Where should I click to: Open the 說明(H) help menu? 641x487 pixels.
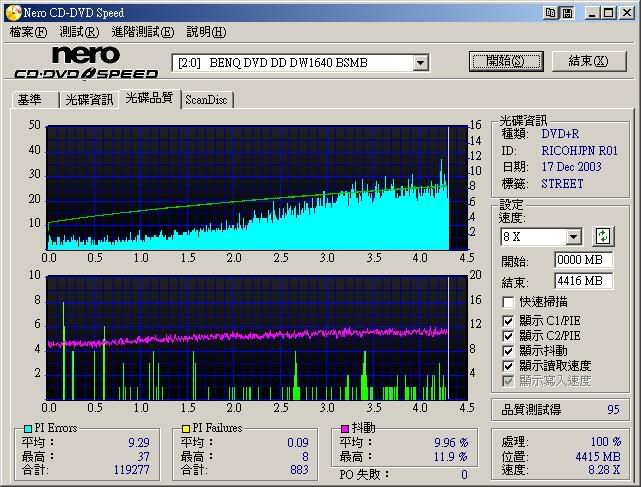click(x=206, y=32)
